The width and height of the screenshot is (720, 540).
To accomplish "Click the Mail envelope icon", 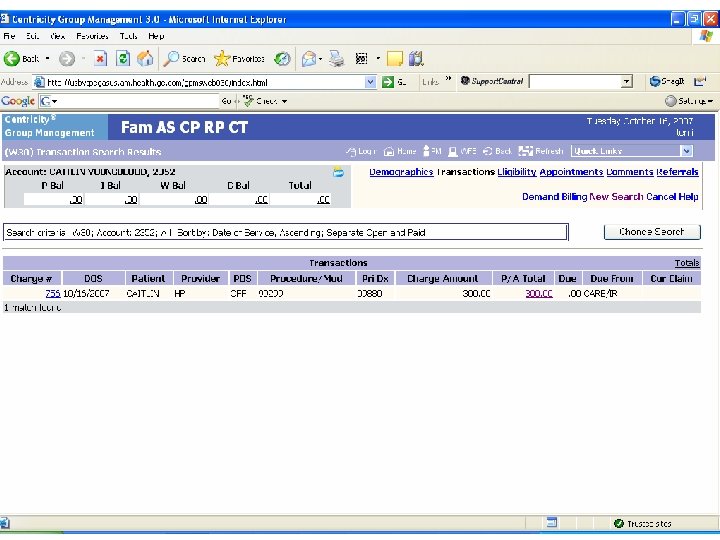I will 309,59.
